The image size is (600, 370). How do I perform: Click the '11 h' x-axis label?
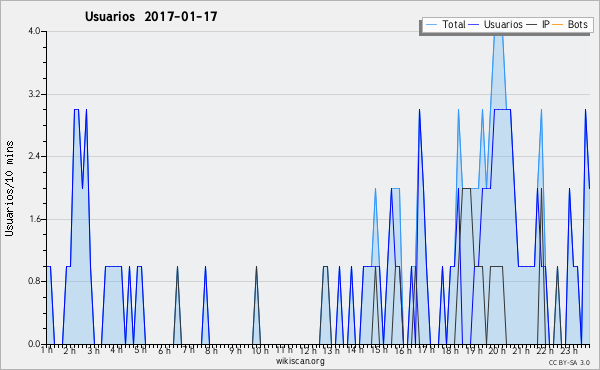(284, 350)
